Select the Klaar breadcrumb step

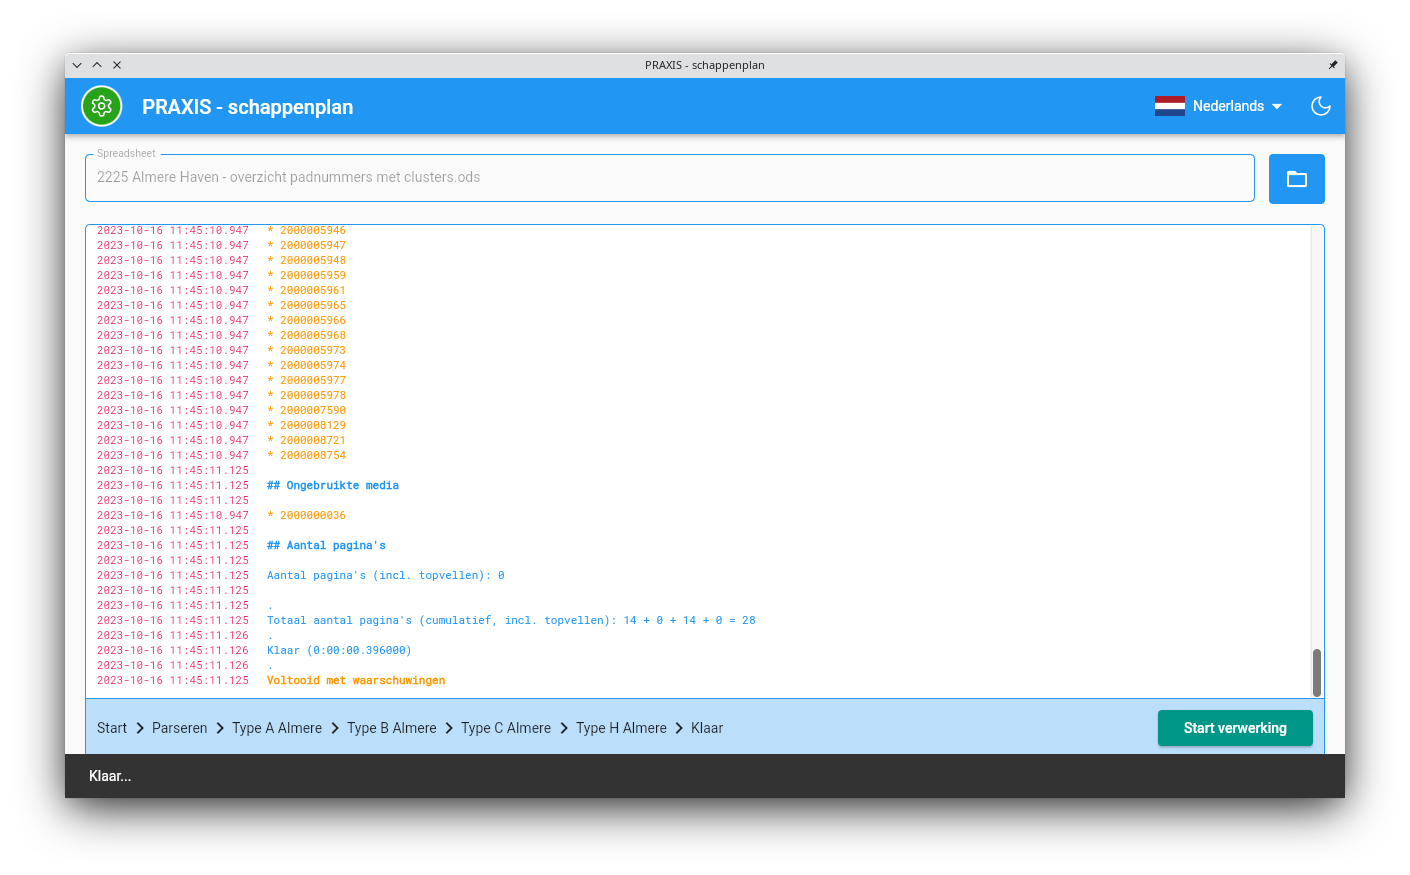[x=707, y=728]
